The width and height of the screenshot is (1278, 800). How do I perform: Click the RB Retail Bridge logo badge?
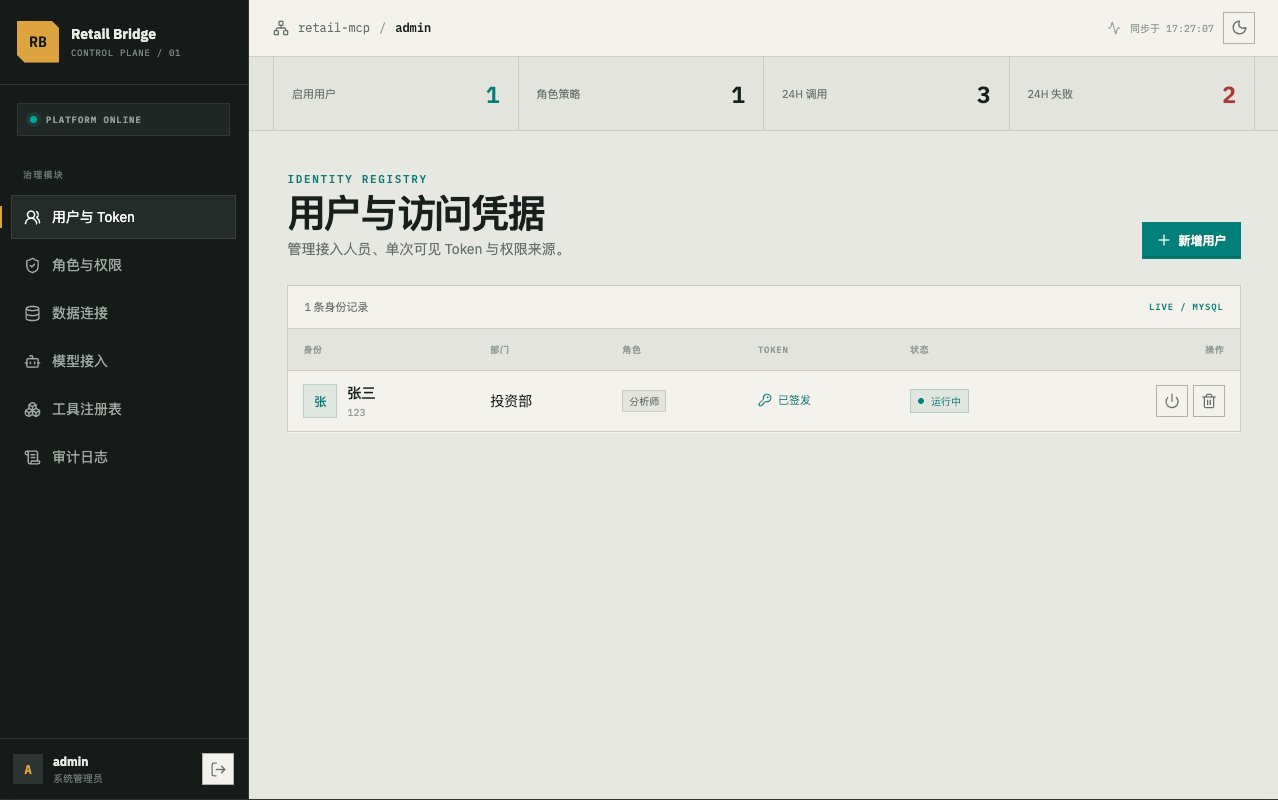[38, 42]
